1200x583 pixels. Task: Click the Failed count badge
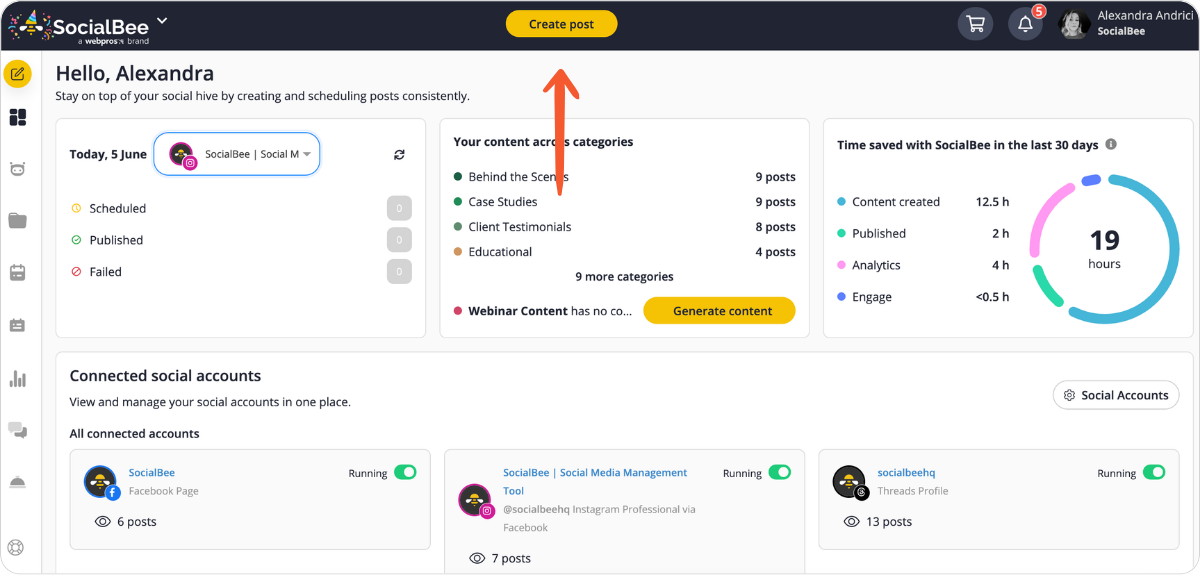(x=399, y=271)
